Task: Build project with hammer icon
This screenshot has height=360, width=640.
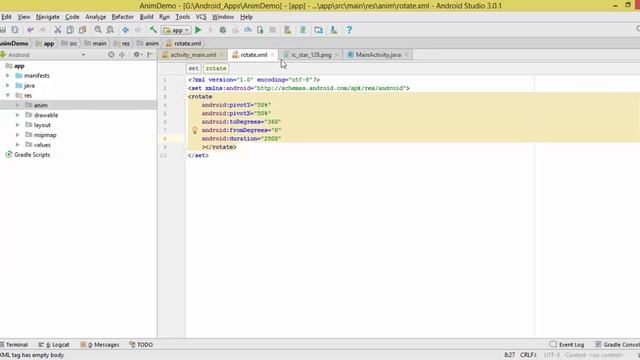Action: pos(153,30)
